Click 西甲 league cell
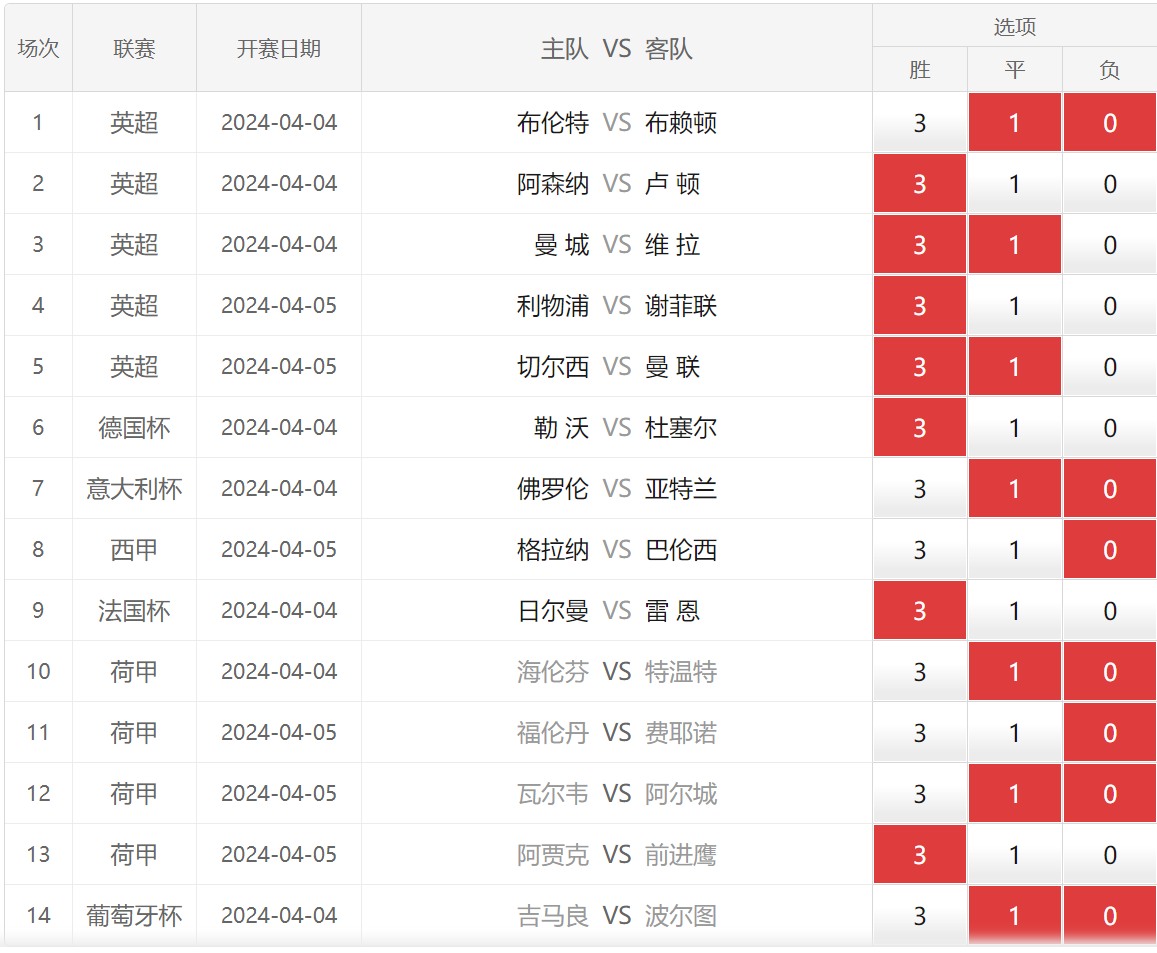The image size is (1157, 953). point(134,550)
